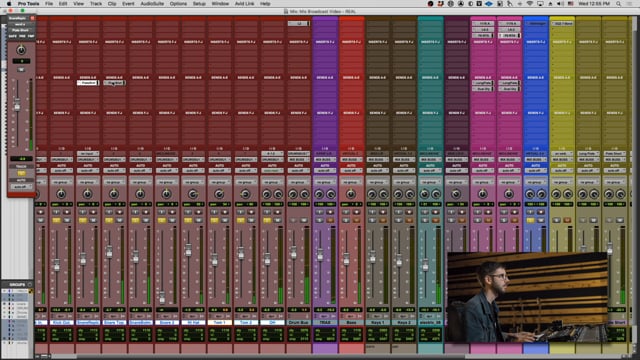Open the Apple menu
This screenshot has height=360, width=640.
(9, 4)
